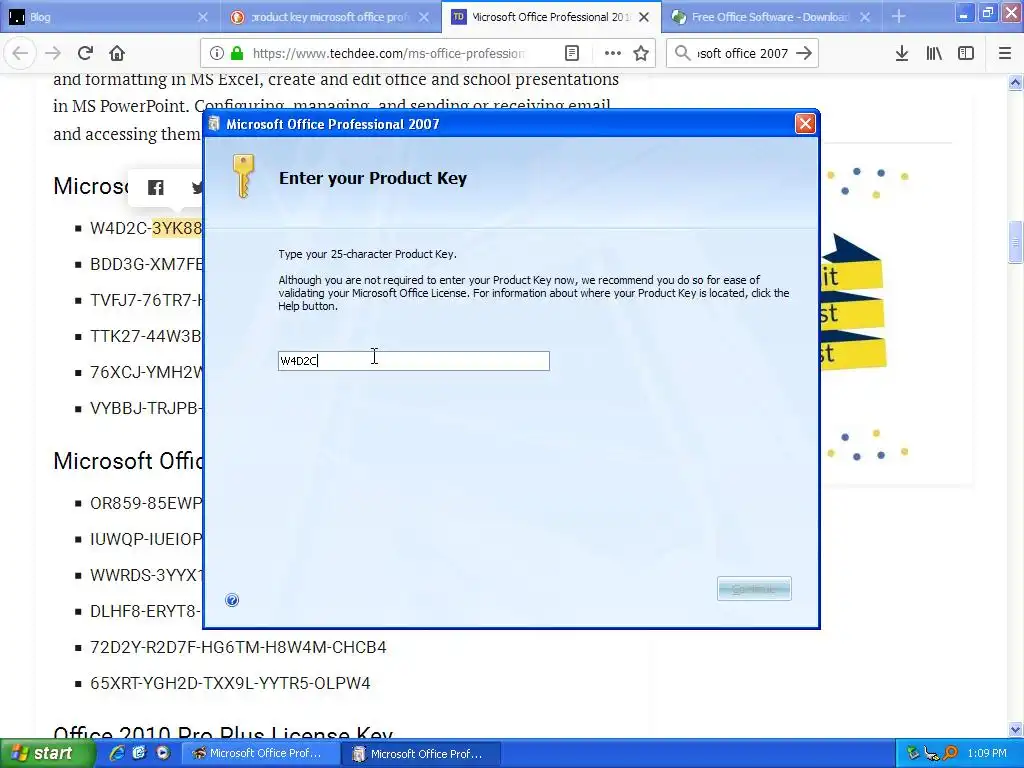Open the tray magnifier icon
Image resolution: width=1024 pixels, height=768 pixels.
(x=950, y=754)
